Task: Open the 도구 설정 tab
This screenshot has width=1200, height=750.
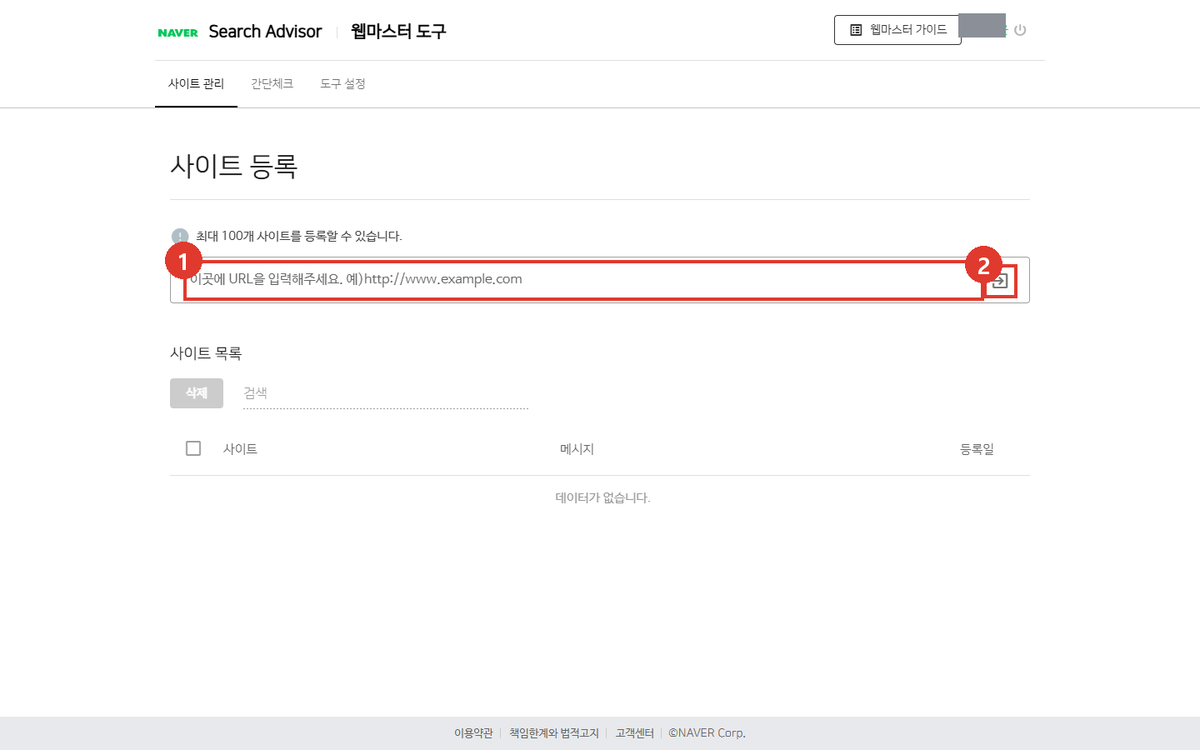Action: pyautogui.click(x=343, y=84)
